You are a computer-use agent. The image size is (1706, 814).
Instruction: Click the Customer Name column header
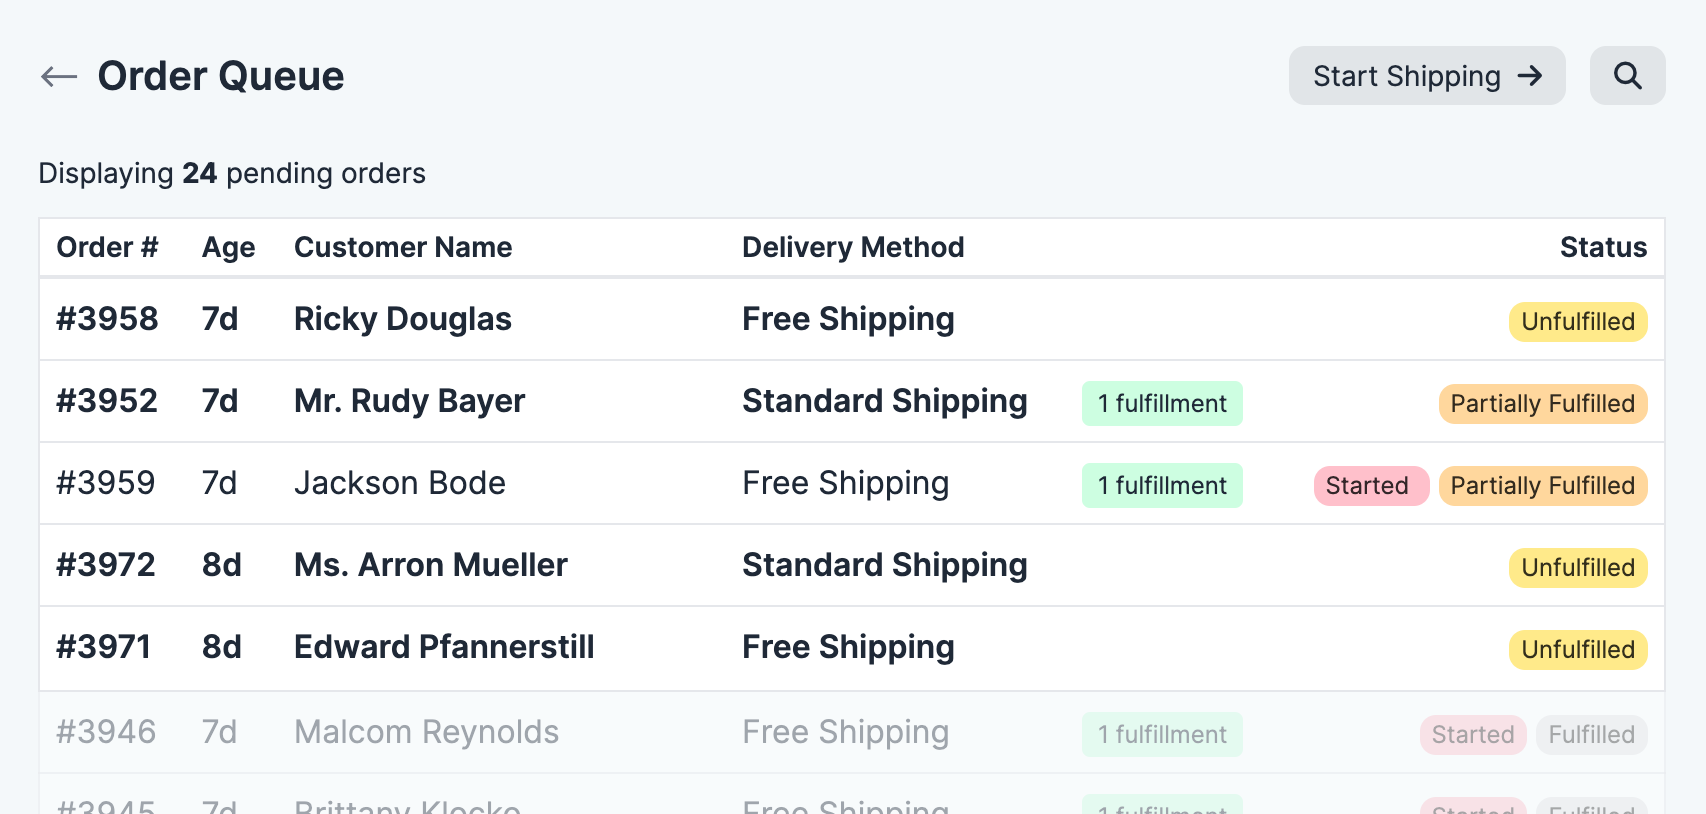pos(403,247)
